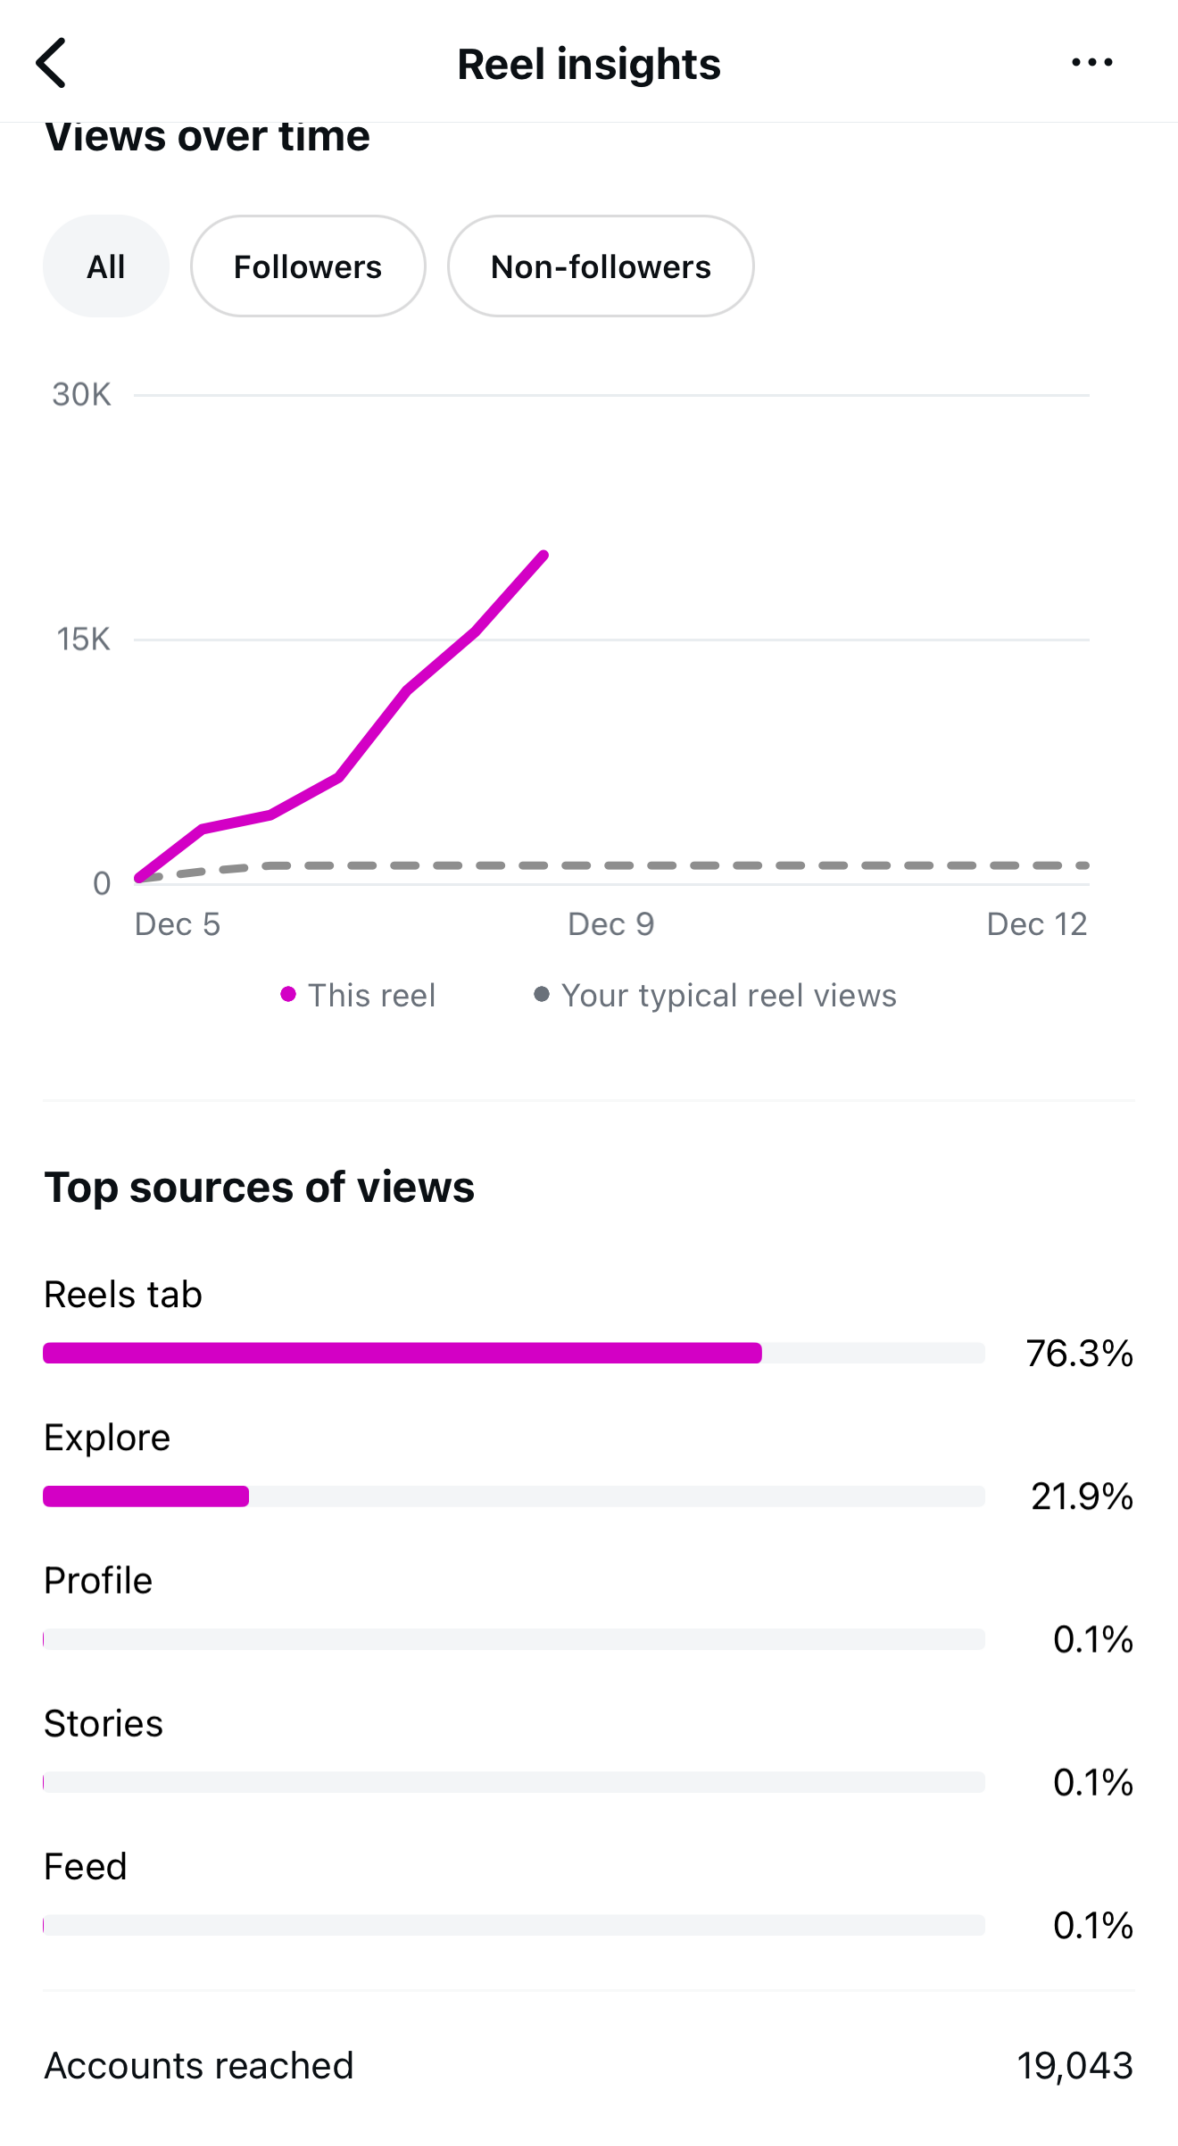Screen dimensions: 1178x2146
Task: Click the Dec 9 date axis label
Action: [611, 924]
